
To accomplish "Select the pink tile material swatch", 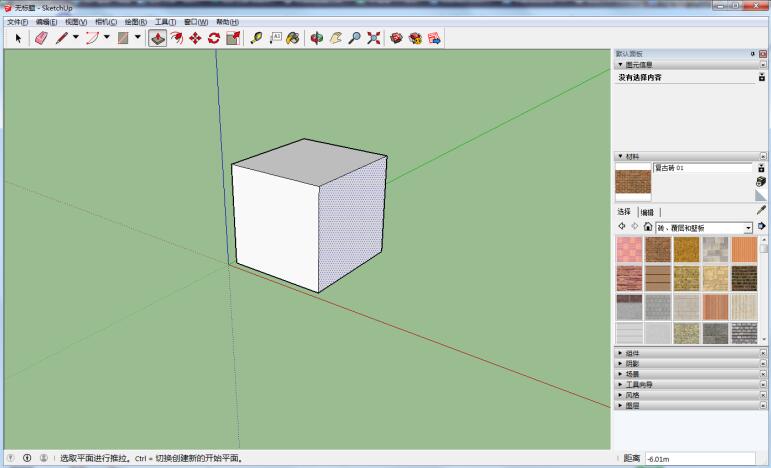I will point(629,249).
